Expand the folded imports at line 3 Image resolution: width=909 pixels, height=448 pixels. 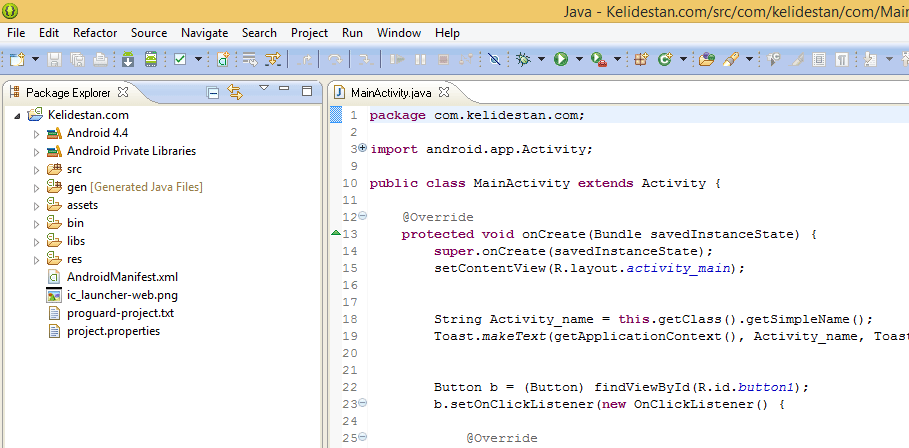(363, 148)
